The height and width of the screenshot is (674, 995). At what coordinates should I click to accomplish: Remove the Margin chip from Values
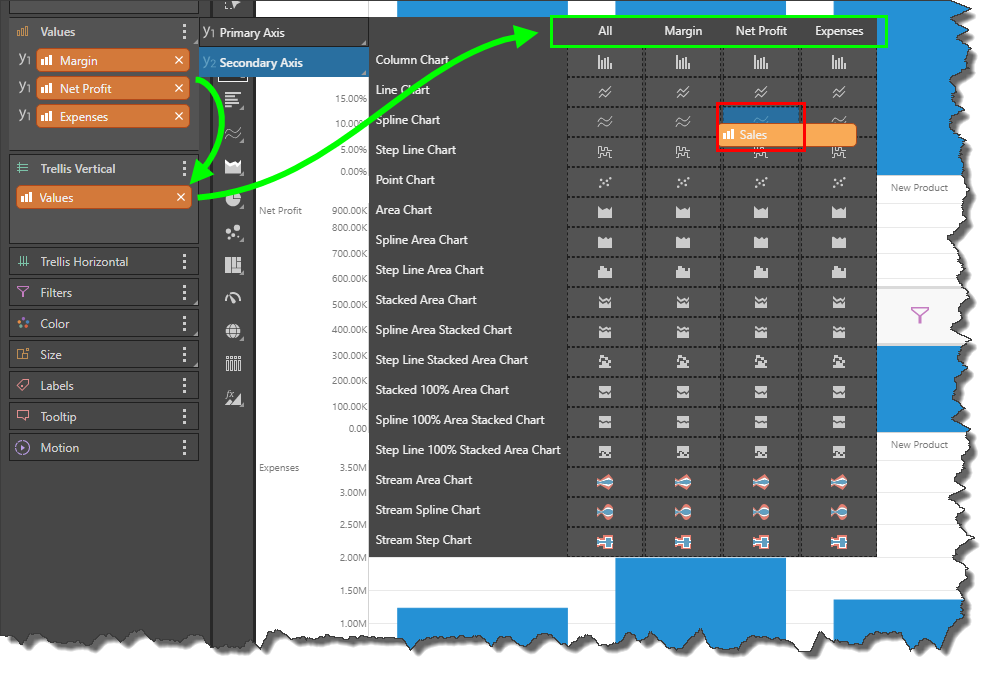[x=179, y=60]
